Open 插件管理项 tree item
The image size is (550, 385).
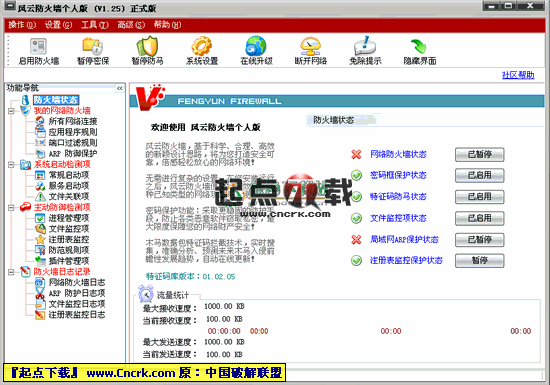point(69,261)
